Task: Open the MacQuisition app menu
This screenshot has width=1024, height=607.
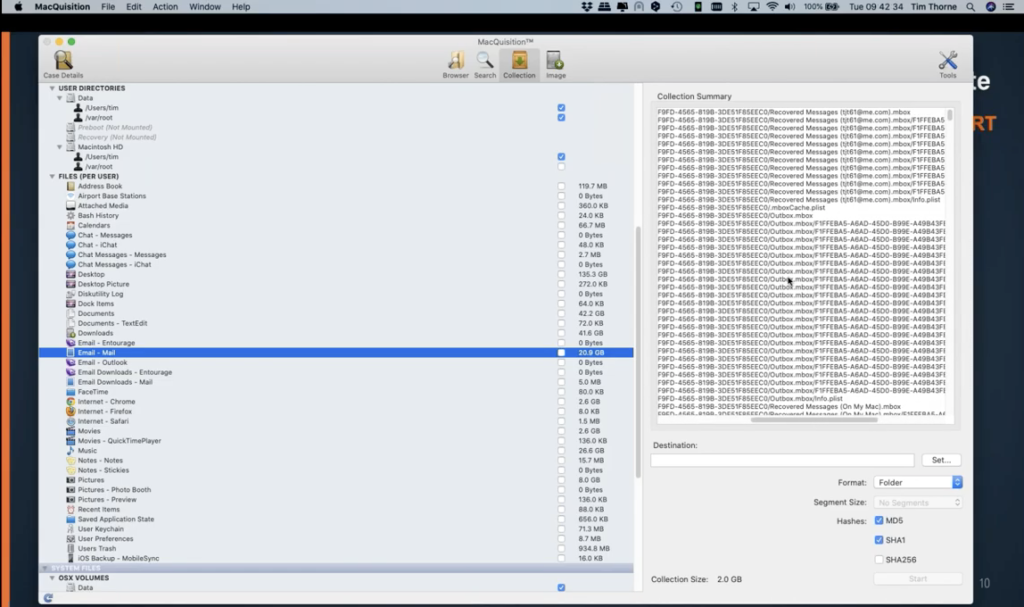Action: (x=62, y=7)
